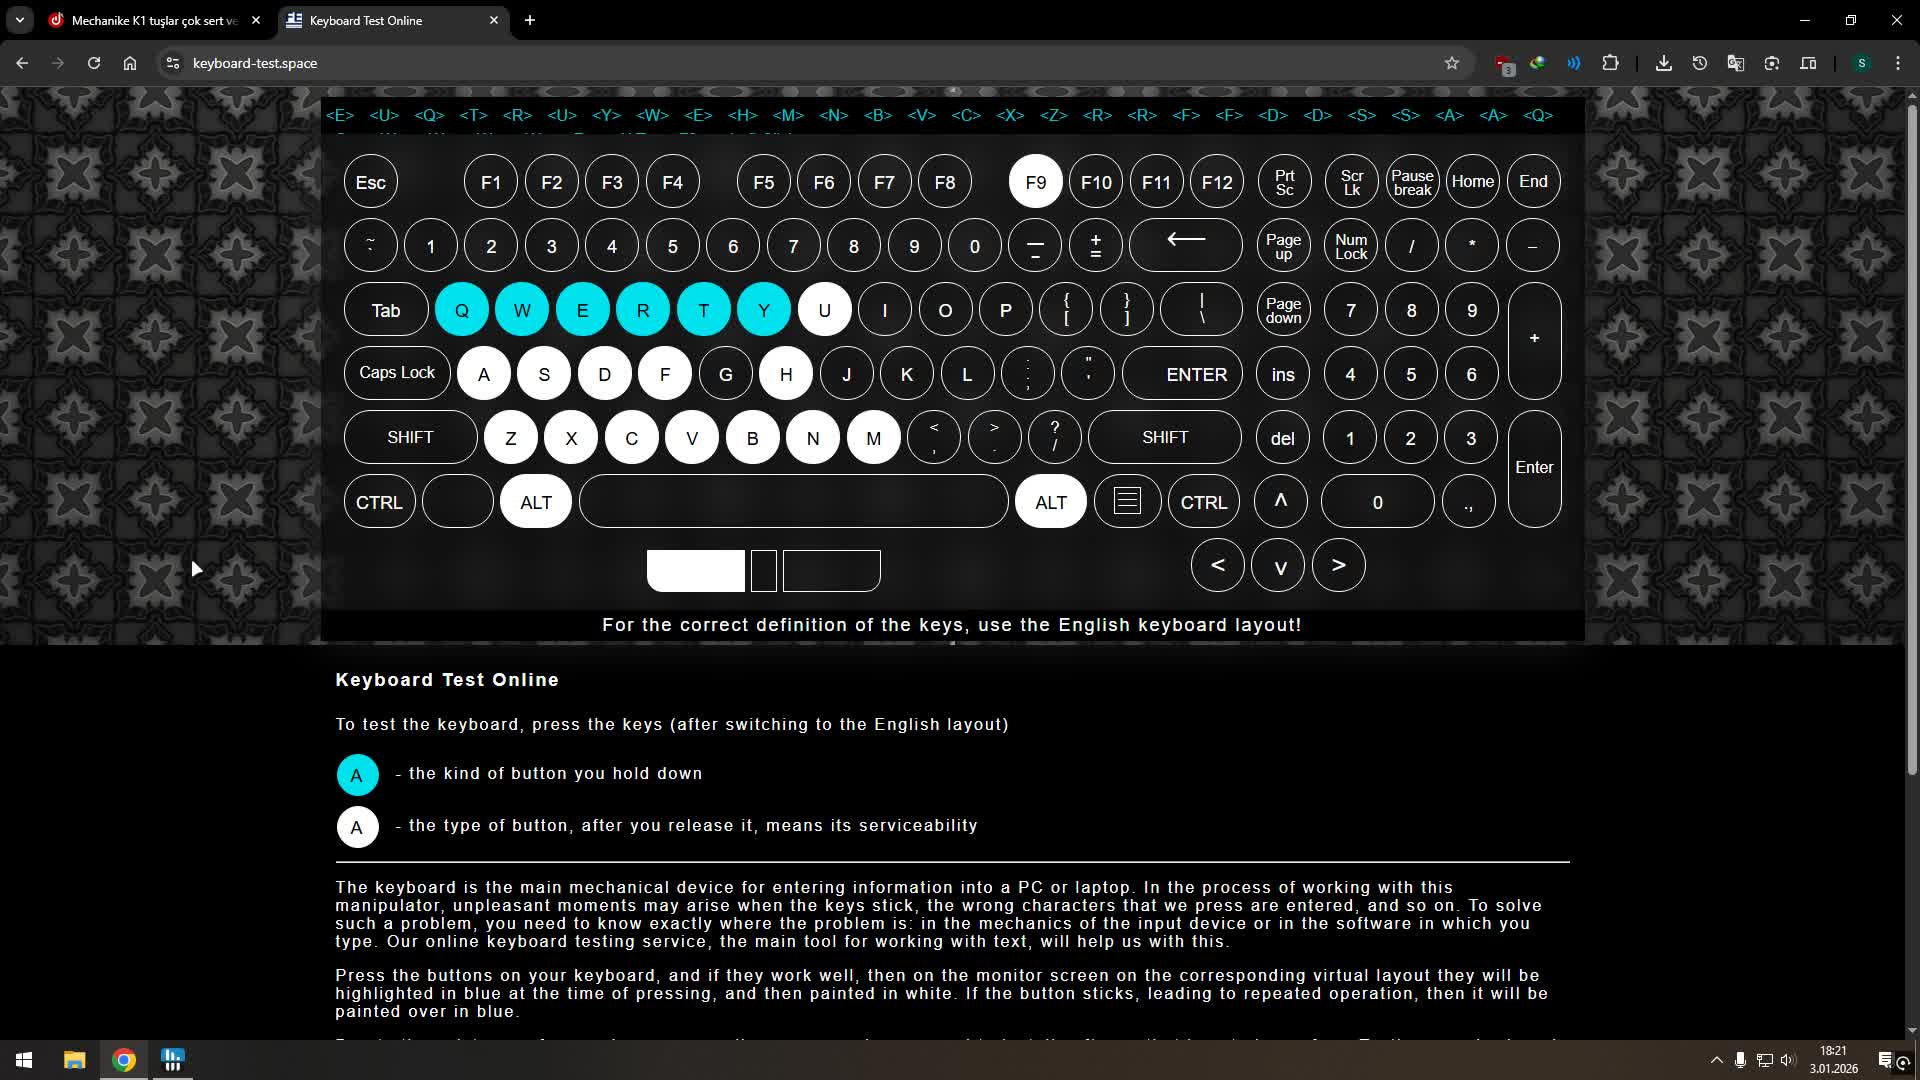This screenshot has height=1080, width=1920.
Task: Open the Chrome three-dot menu
Action: coord(1897,63)
